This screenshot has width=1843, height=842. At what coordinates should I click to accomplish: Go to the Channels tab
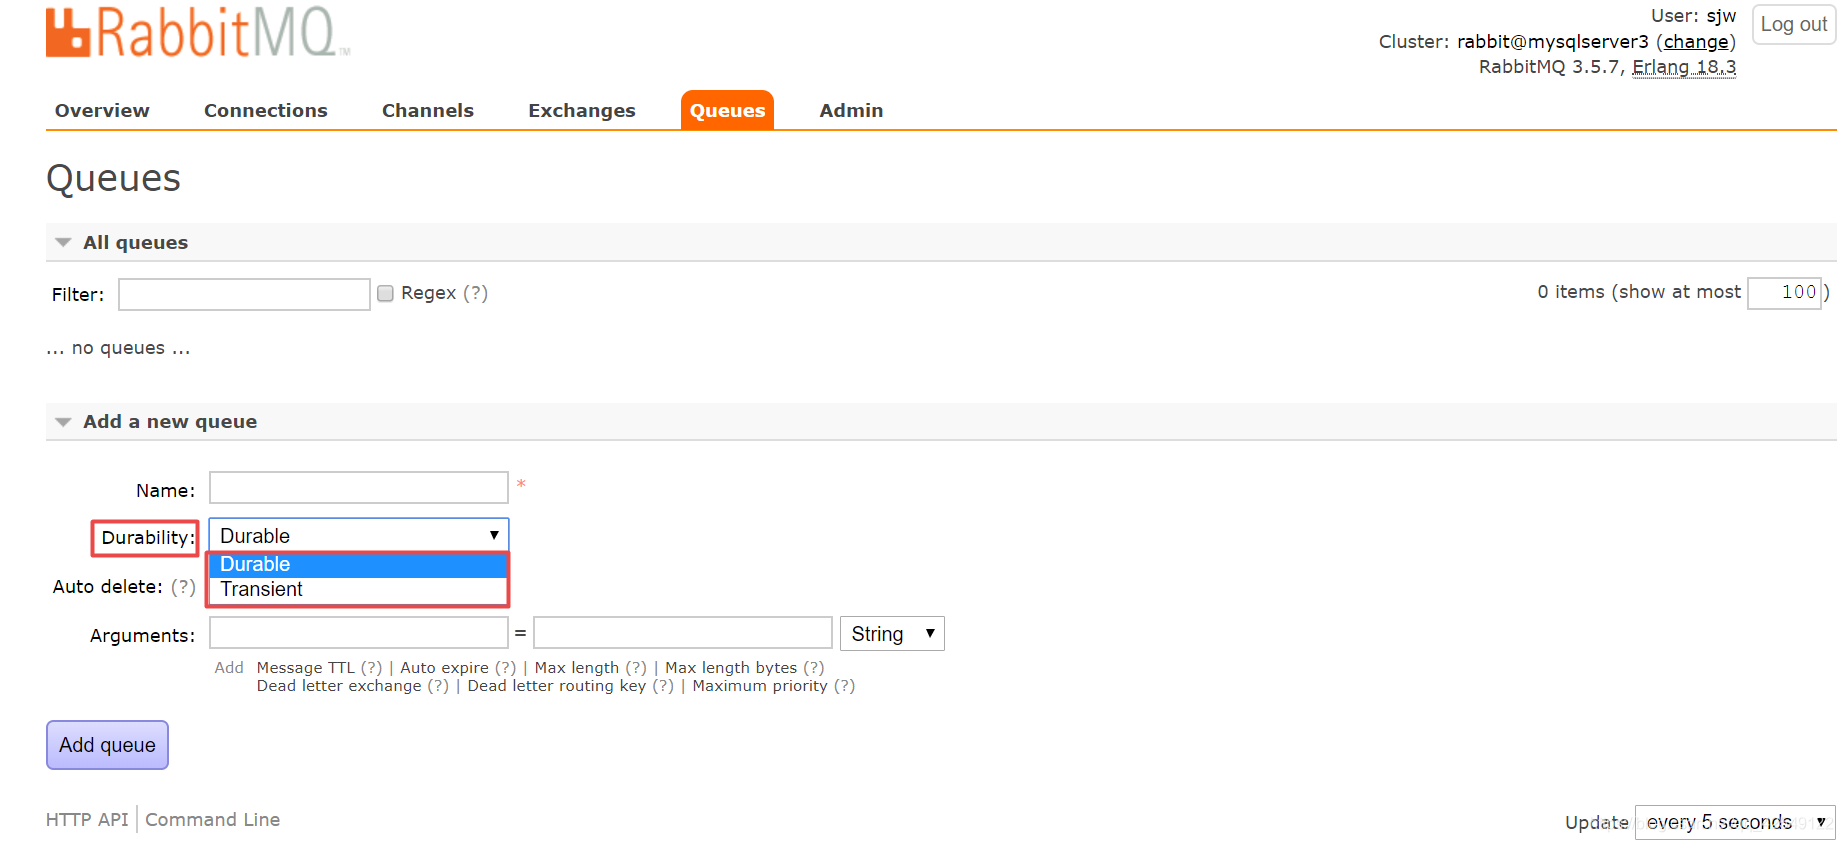coord(428,111)
